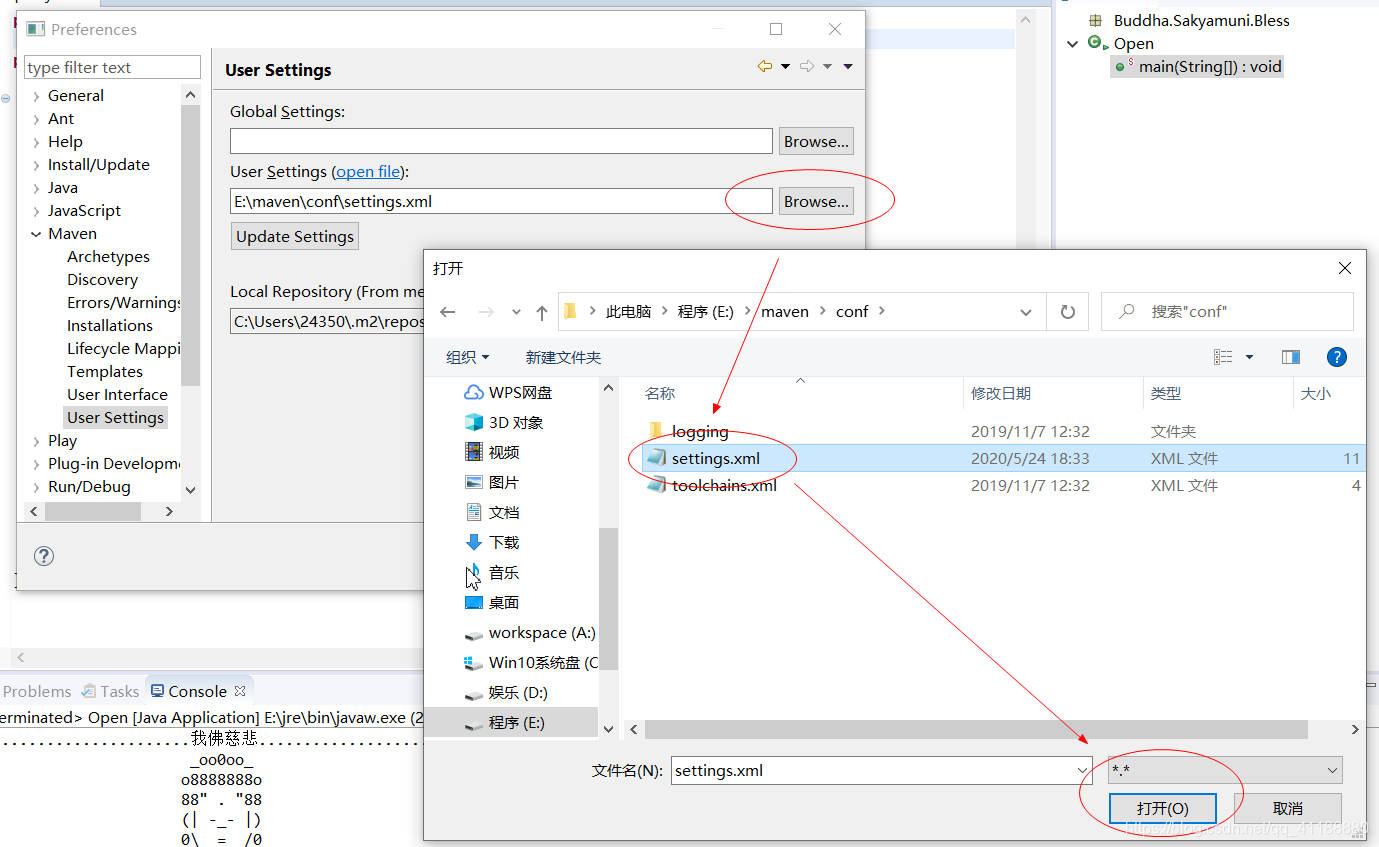
Task: Click breadcrumb segment maven in address bar
Action: coord(785,312)
